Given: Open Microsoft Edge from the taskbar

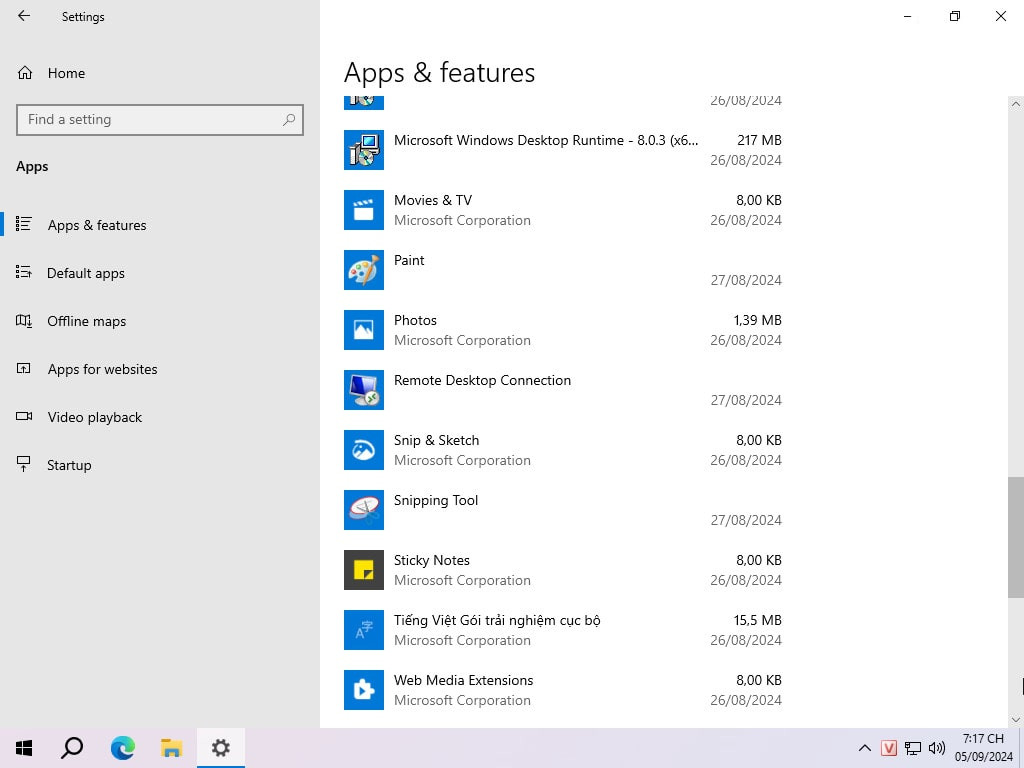Looking at the screenshot, I should [122, 748].
